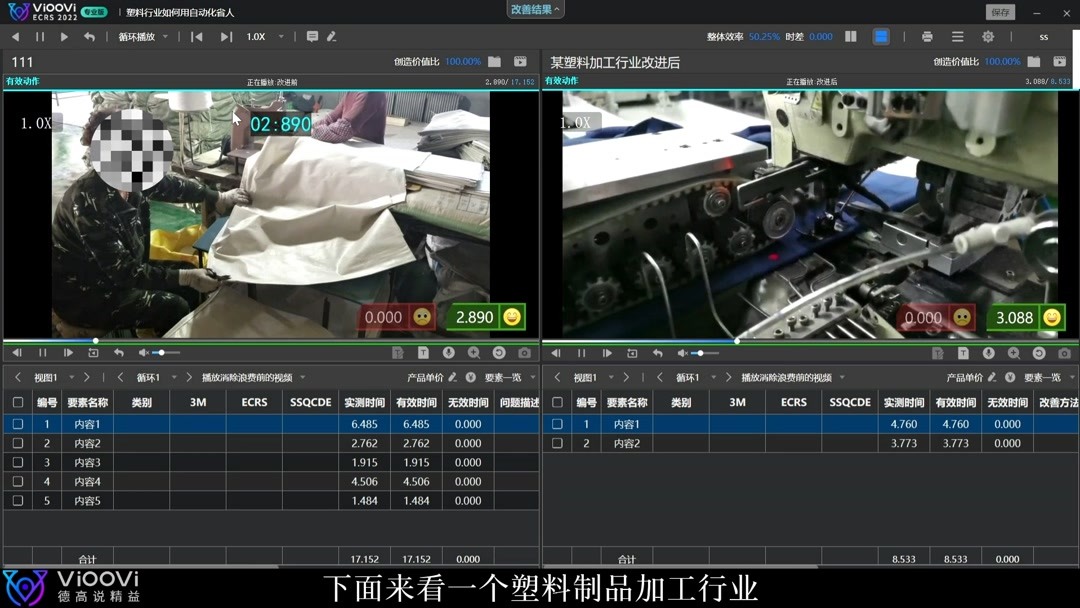Click the microphone recording icon under left video

[x=448, y=353]
